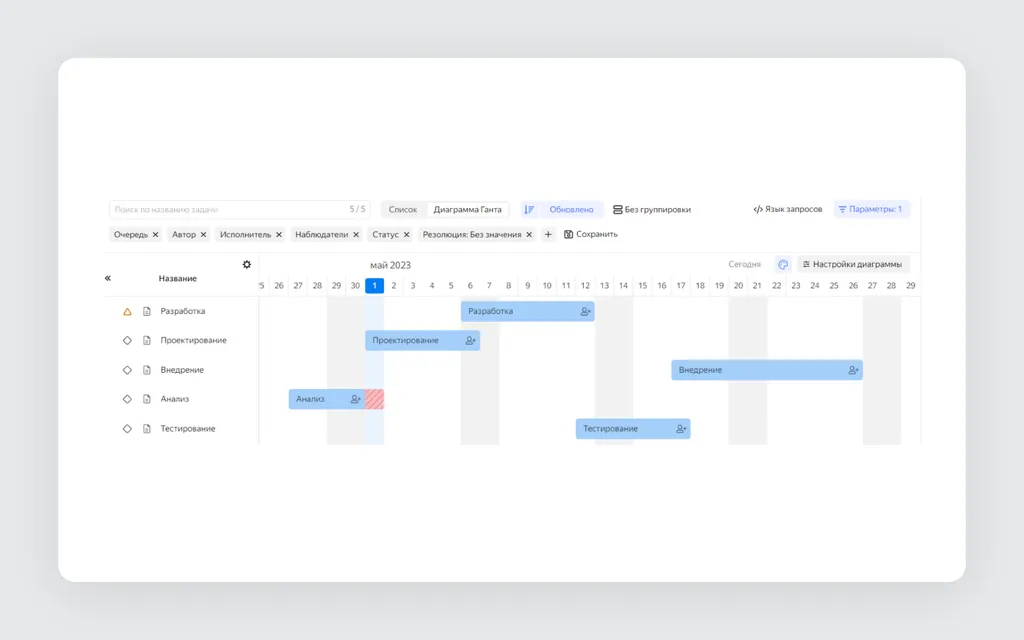Open column settings gear icon
1024x640 pixels.
(247, 264)
